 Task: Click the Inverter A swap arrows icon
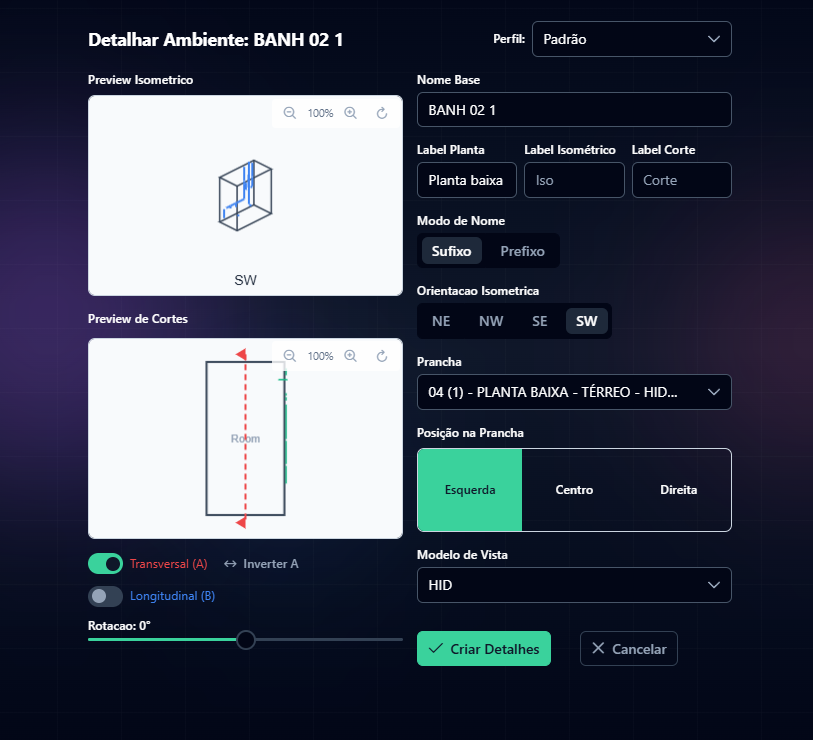click(x=230, y=564)
